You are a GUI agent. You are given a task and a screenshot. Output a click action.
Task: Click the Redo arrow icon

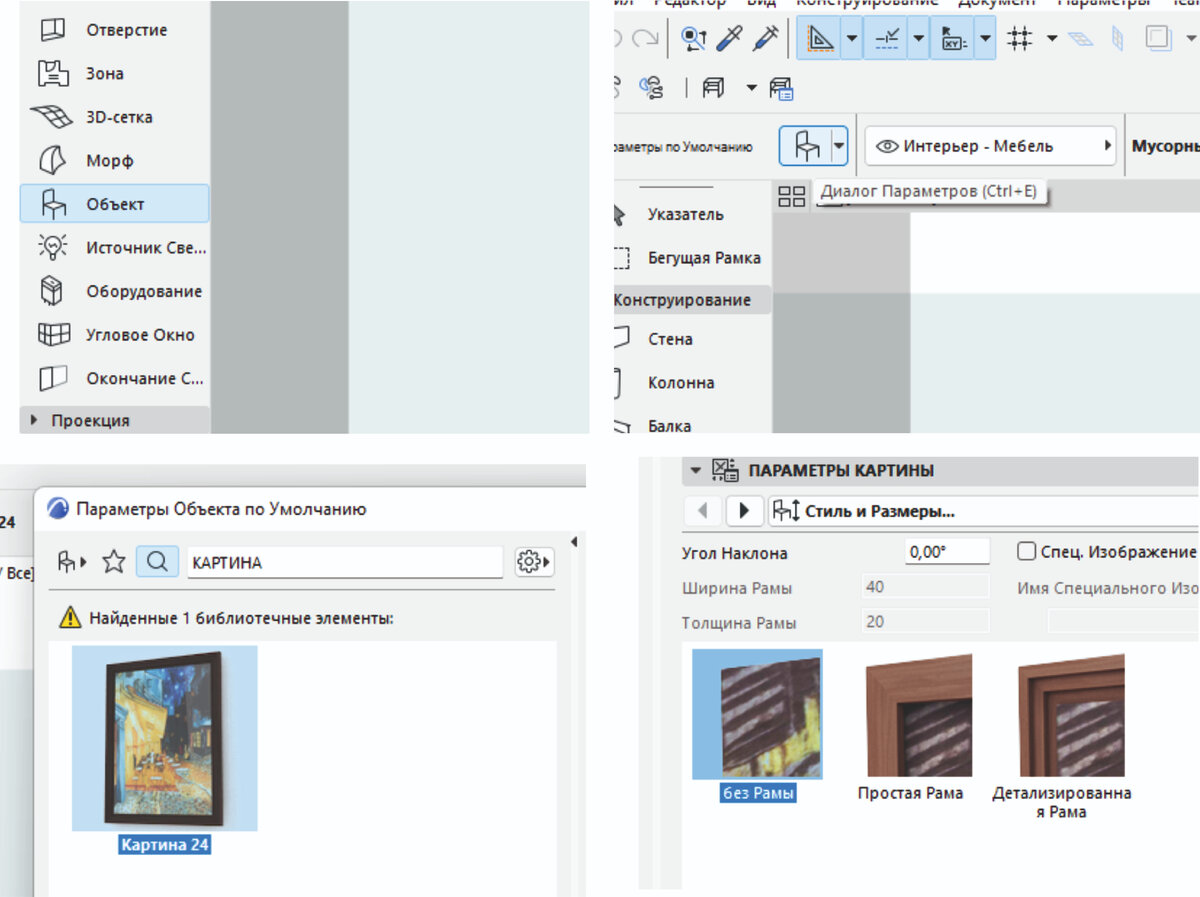pyautogui.click(x=646, y=39)
